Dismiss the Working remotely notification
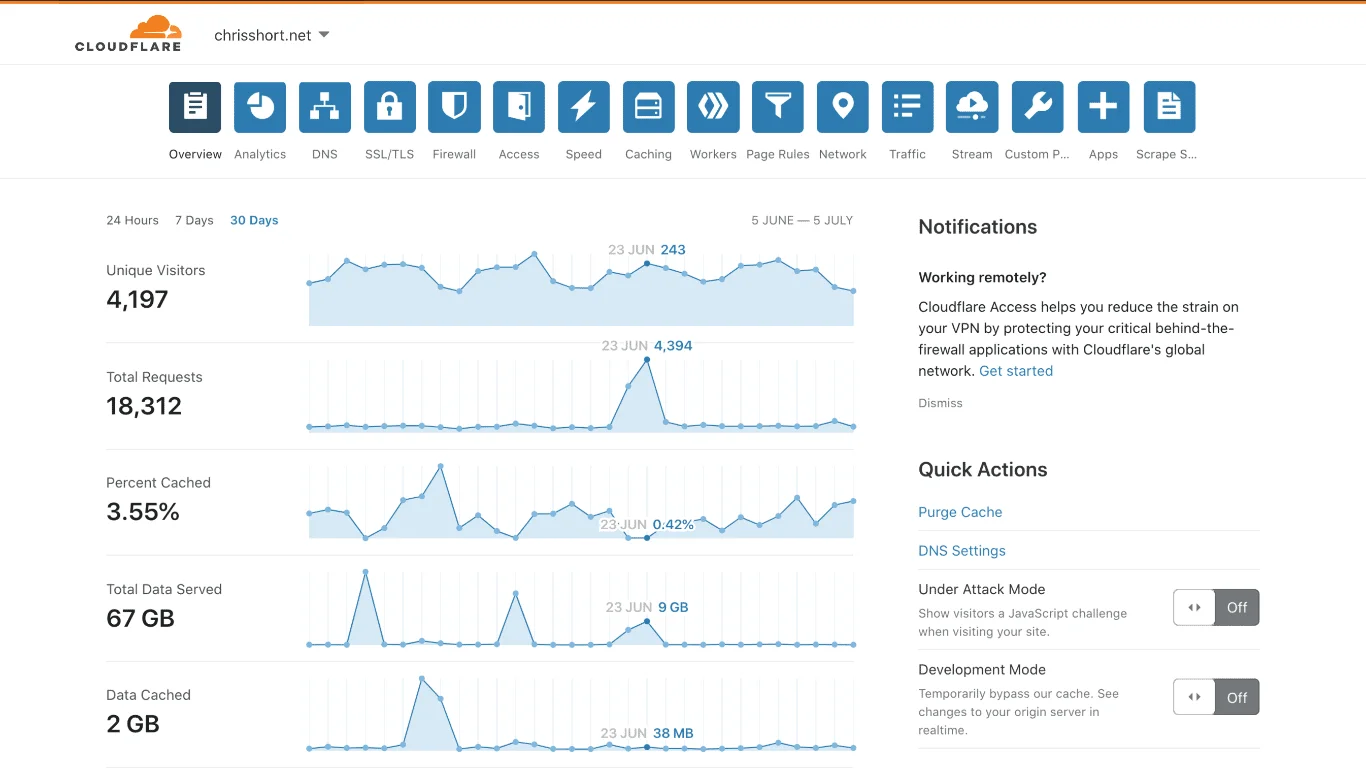 tap(940, 403)
